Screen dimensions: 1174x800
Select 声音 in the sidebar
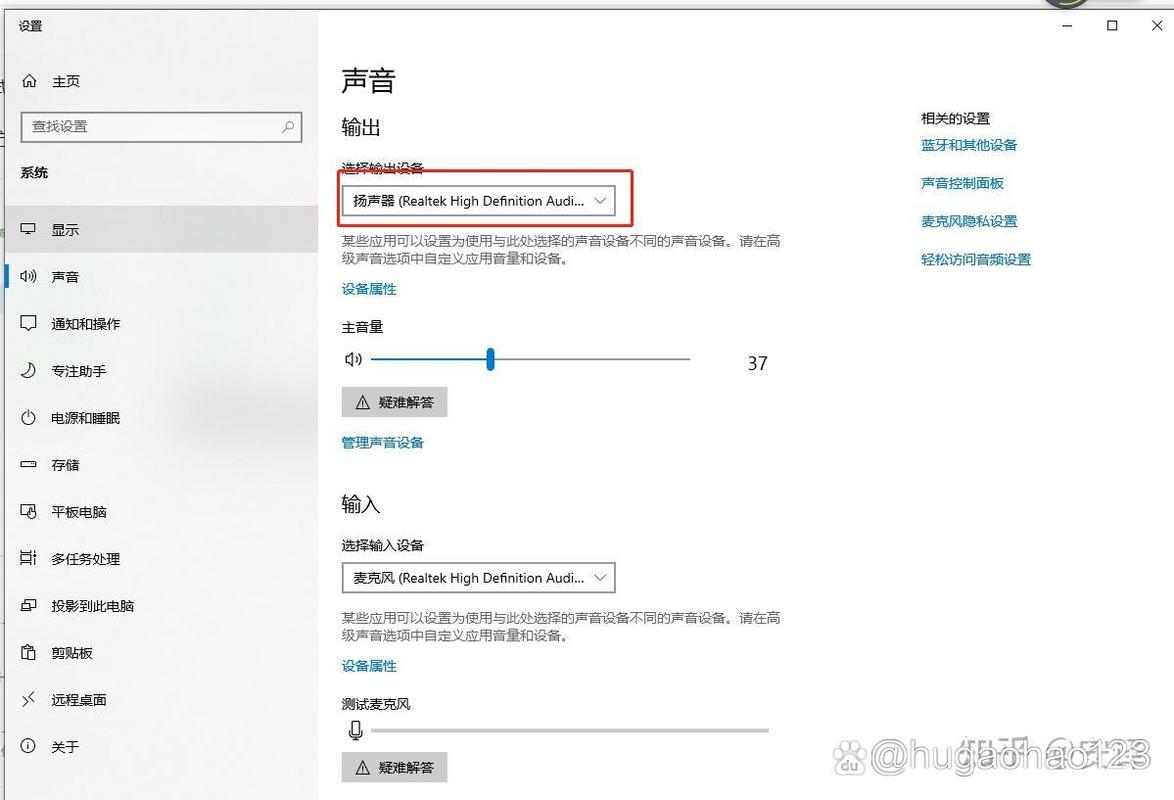(162, 276)
